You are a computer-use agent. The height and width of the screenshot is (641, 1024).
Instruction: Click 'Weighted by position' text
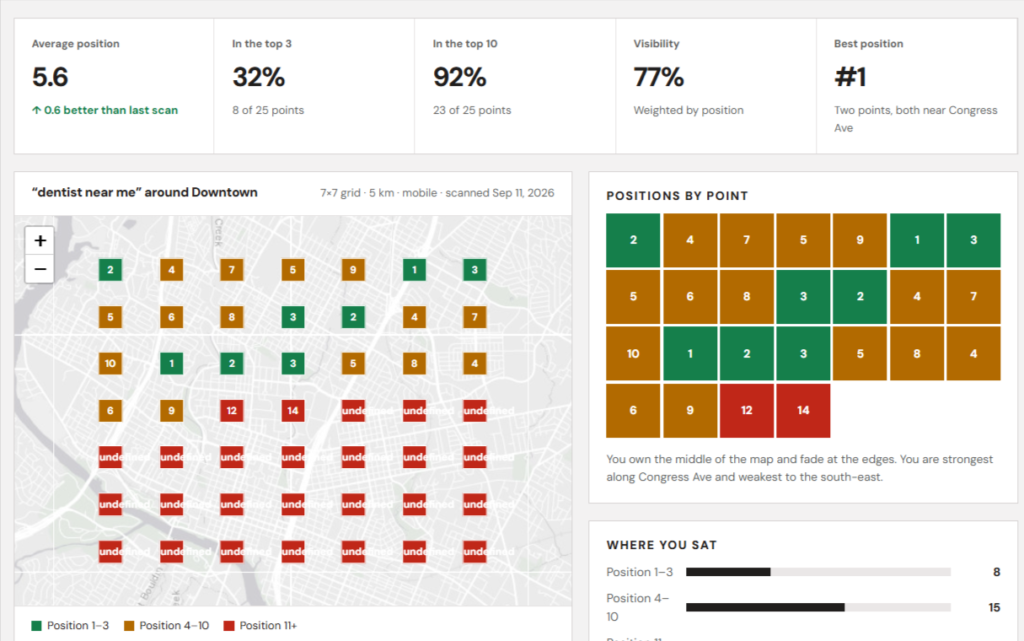[x=688, y=110]
